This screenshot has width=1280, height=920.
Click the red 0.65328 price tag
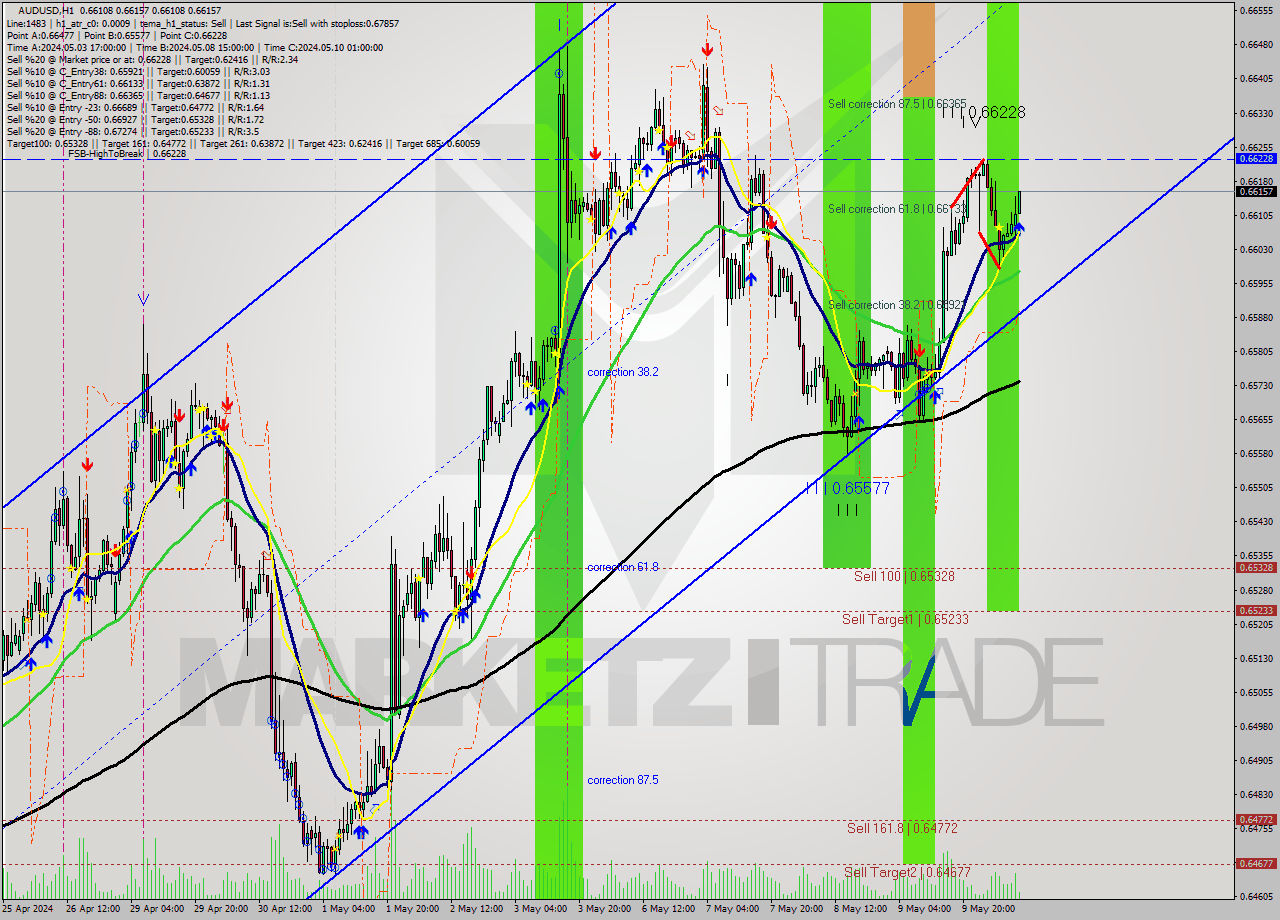[1256, 567]
